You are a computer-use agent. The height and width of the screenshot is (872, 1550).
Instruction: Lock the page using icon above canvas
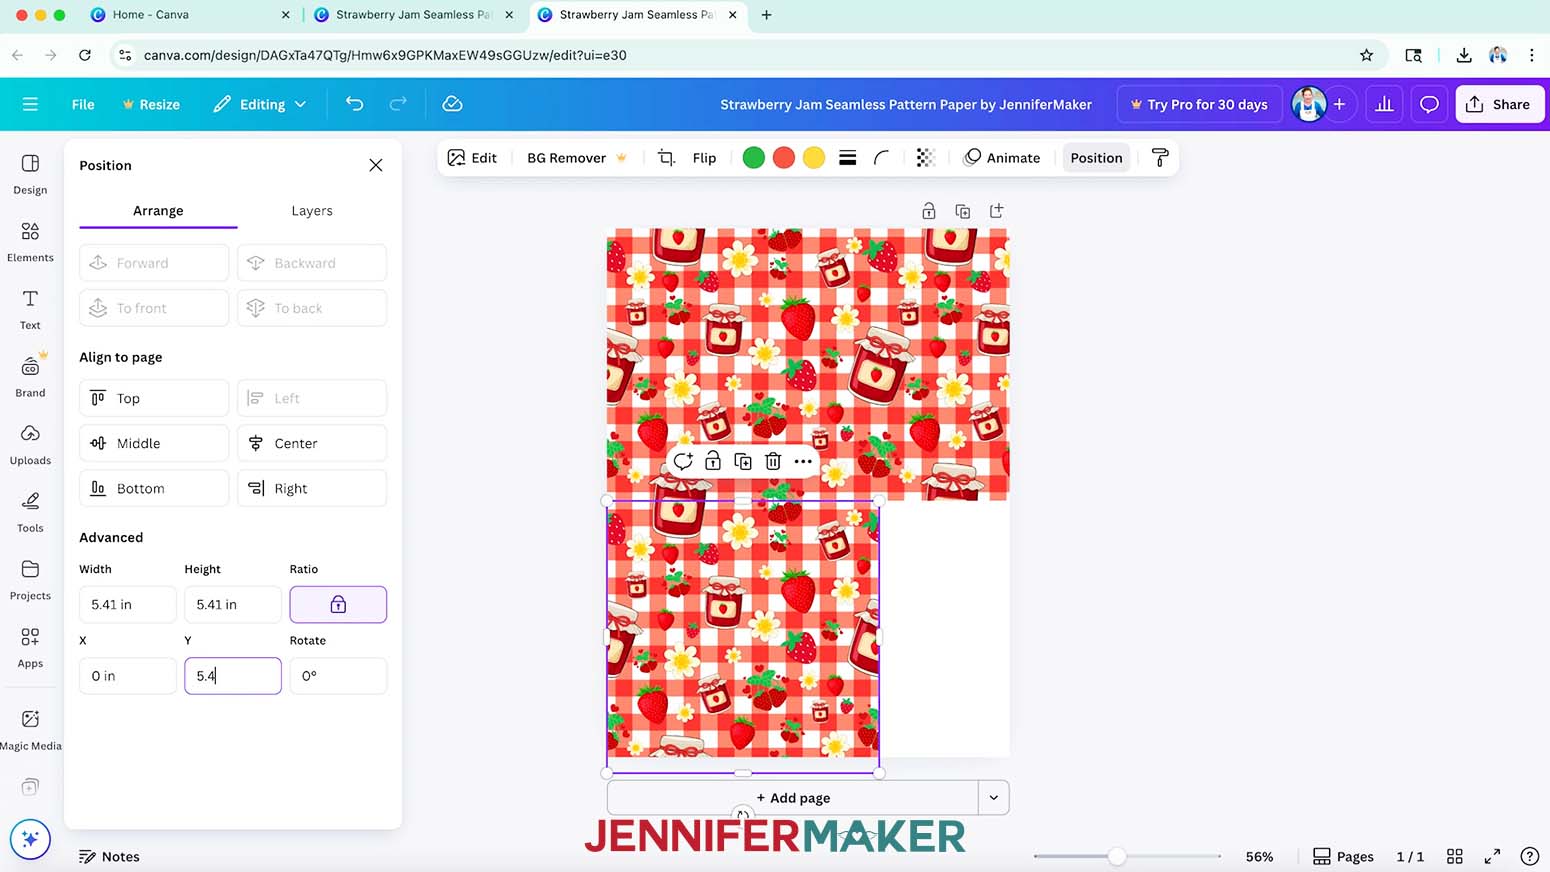[x=929, y=211]
